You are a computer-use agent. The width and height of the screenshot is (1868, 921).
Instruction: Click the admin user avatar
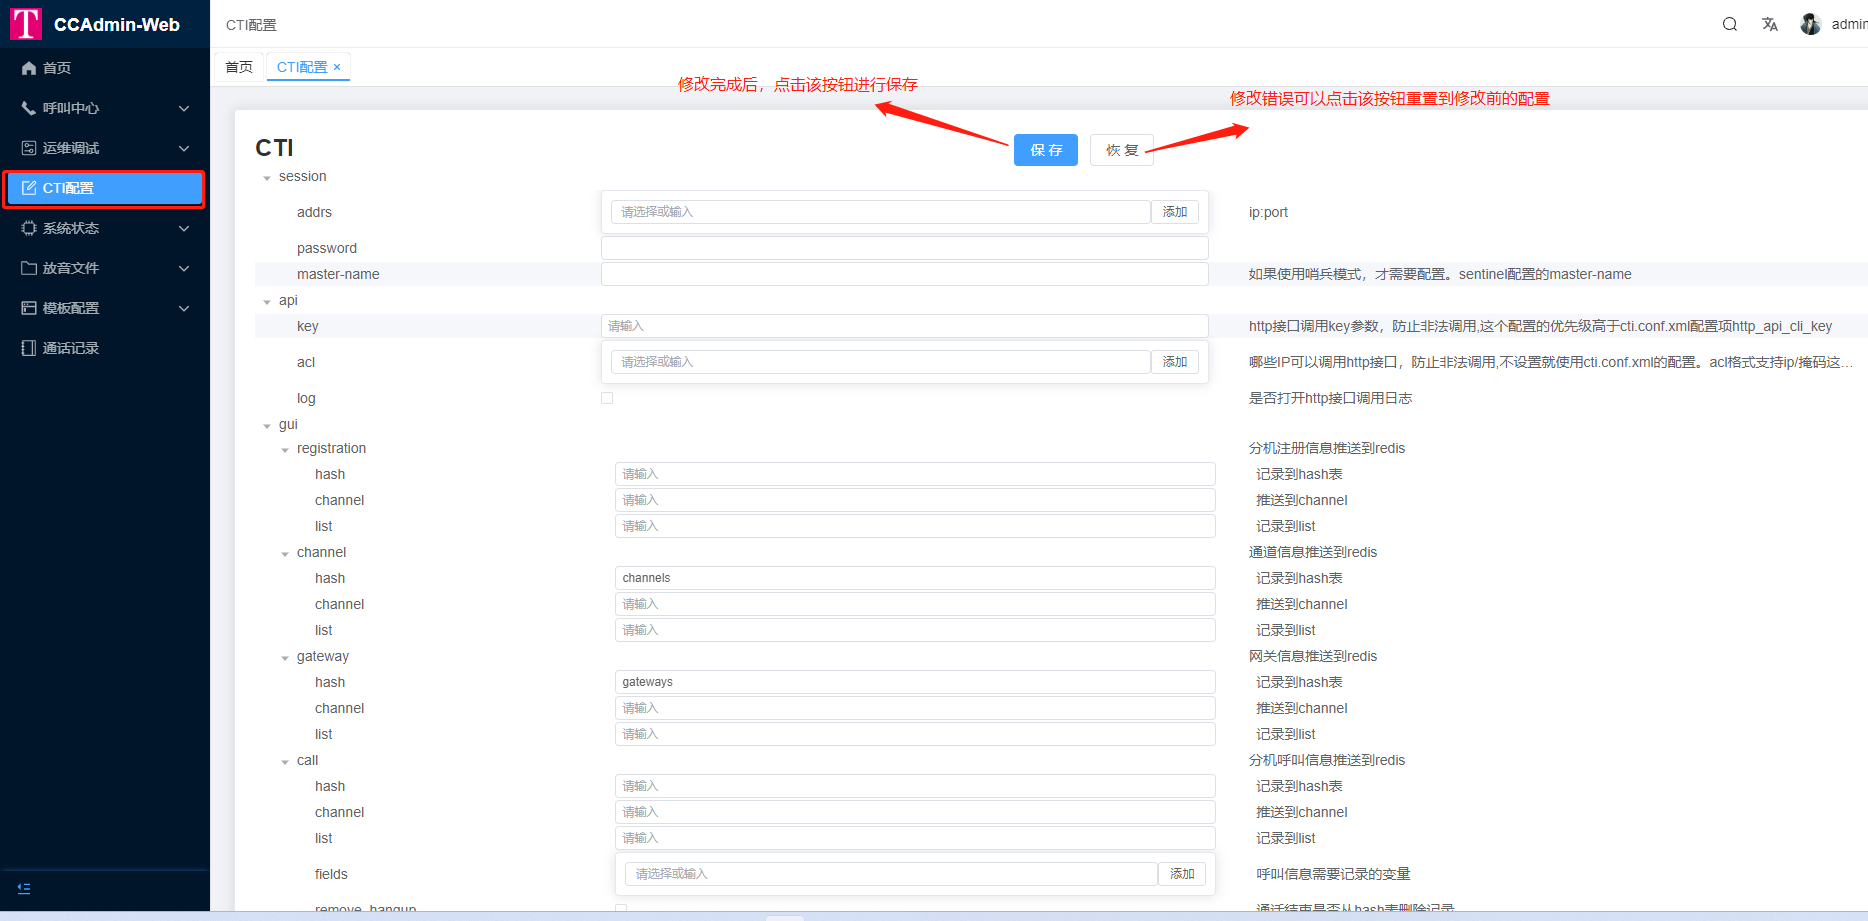(x=1810, y=24)
